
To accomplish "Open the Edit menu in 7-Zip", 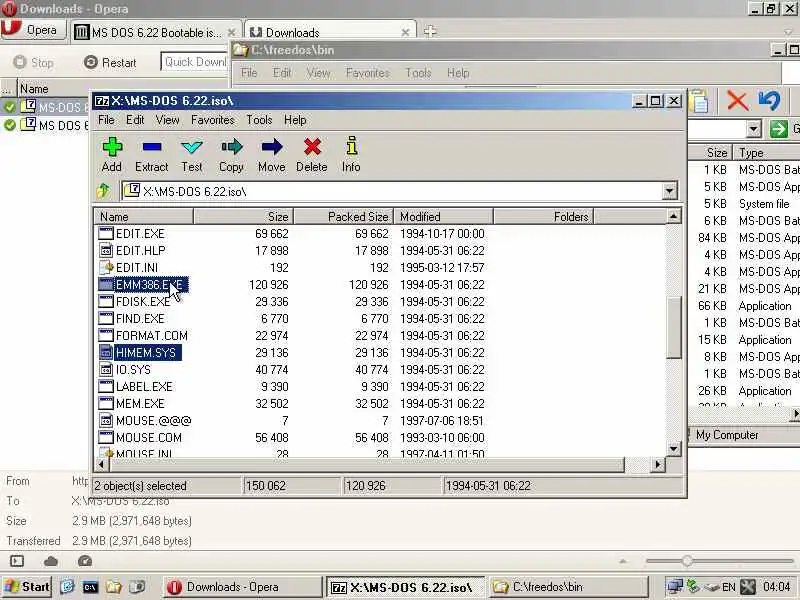I will [x=135, y=120].
